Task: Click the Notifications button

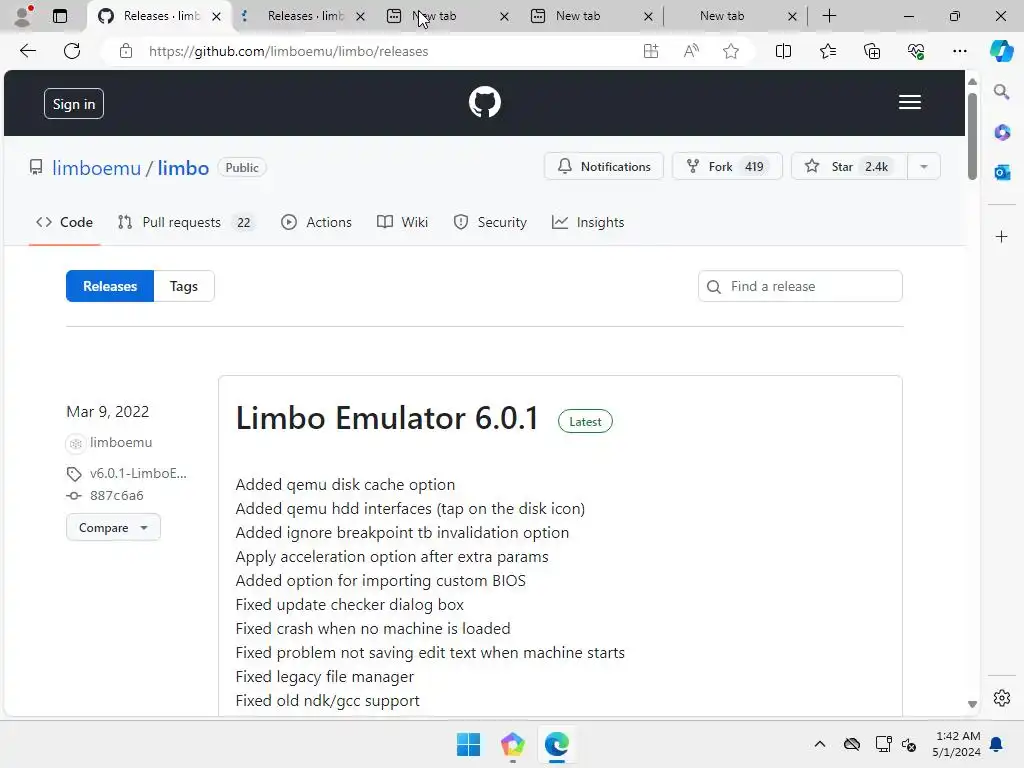Action: (603, 167)
